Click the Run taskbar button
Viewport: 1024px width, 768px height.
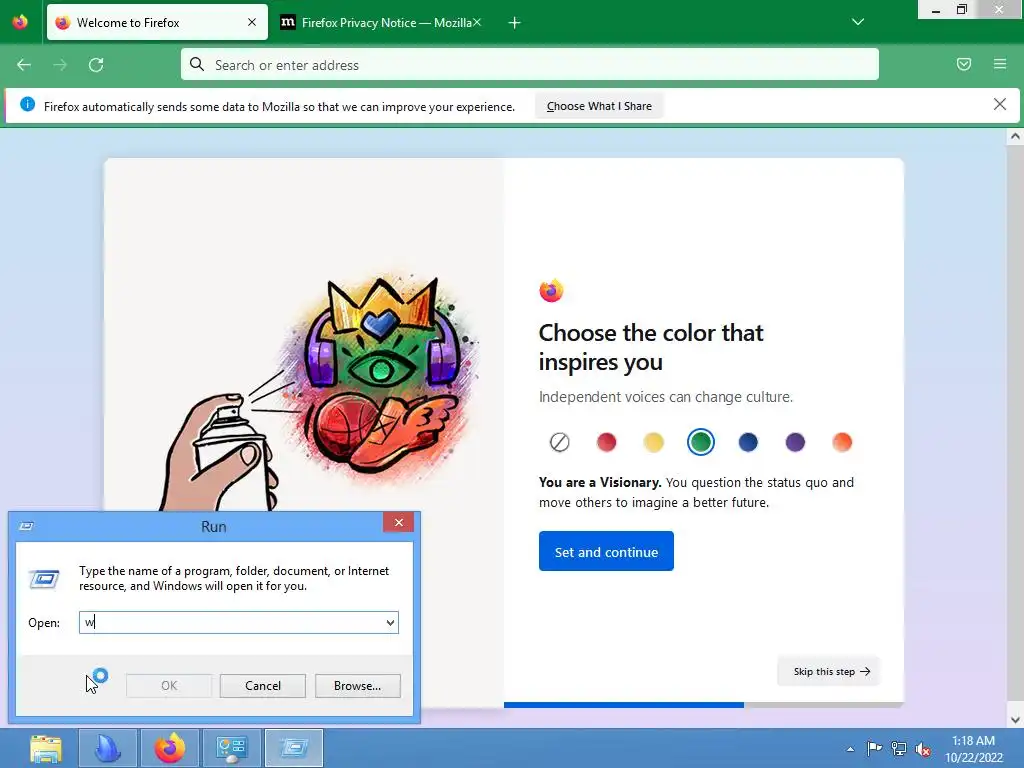[294, 748]
